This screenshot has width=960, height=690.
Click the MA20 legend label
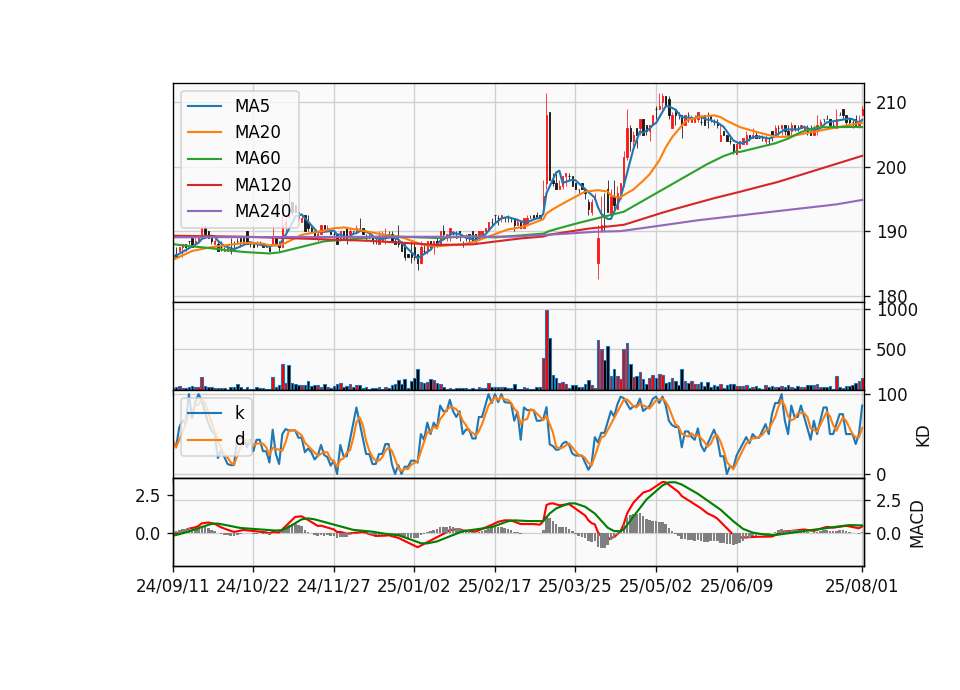coord(257,132)
